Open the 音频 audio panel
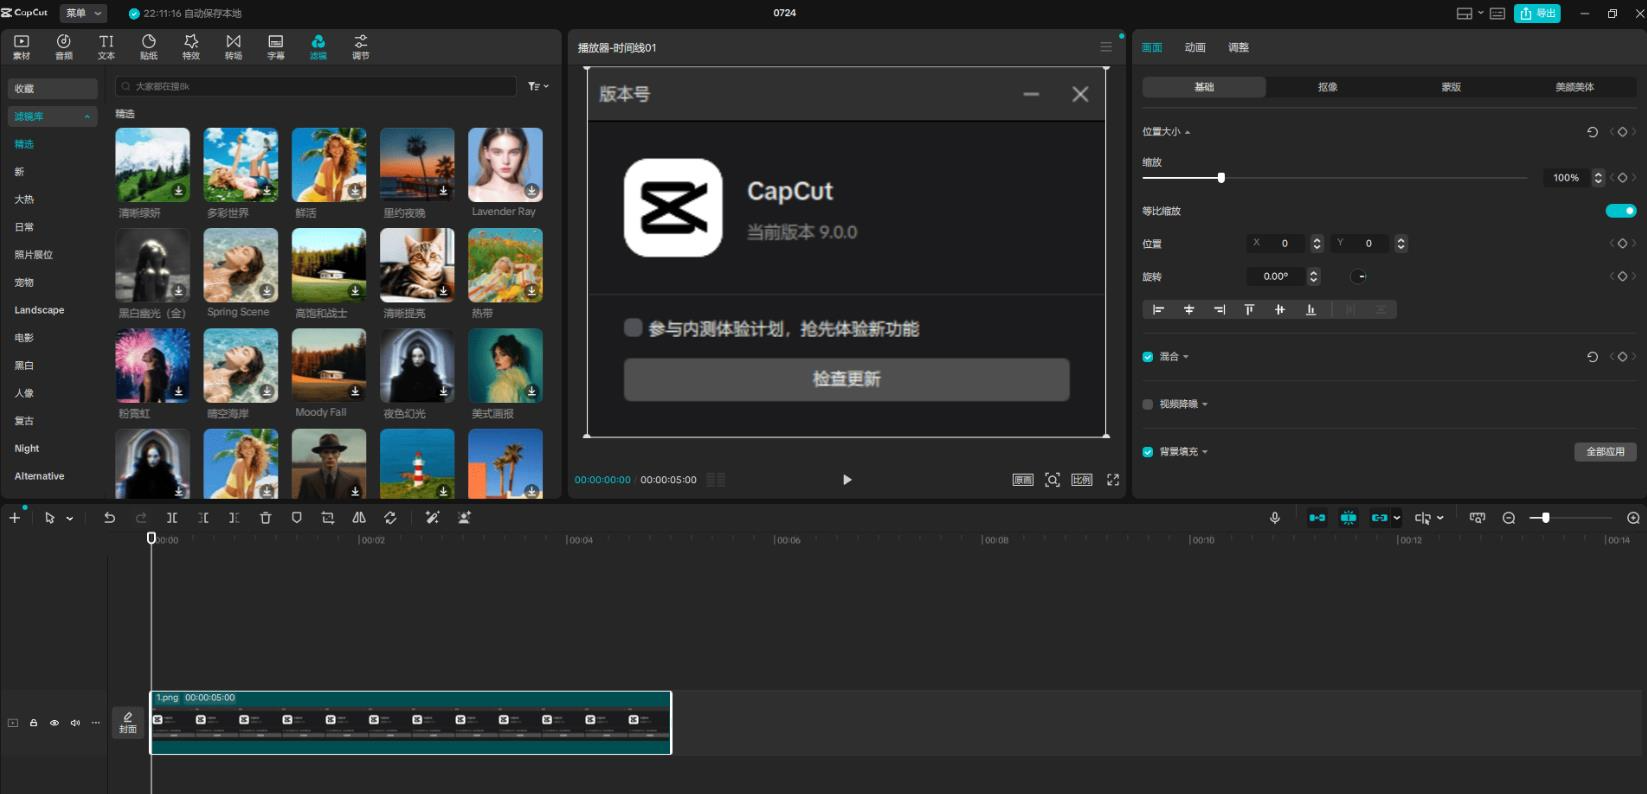Viewport: 1647px width, 794px height. coord(63,46)
